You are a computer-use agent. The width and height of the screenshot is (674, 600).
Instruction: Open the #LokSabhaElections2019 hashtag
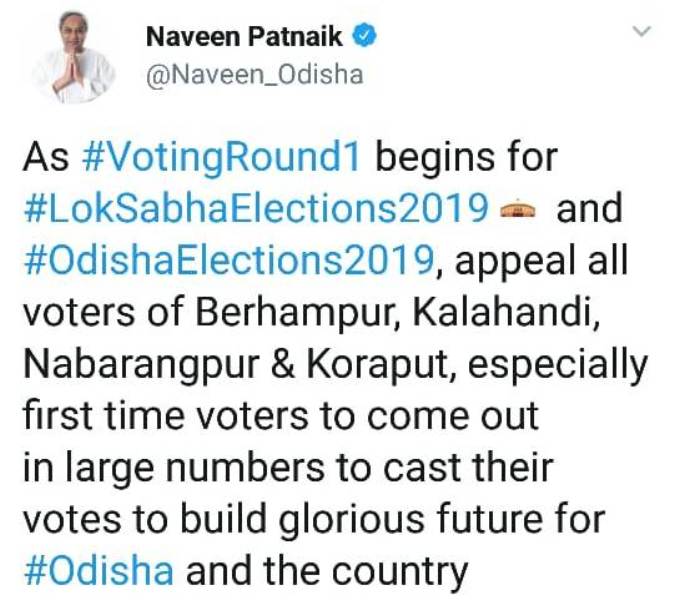click(x=254, y=209)
